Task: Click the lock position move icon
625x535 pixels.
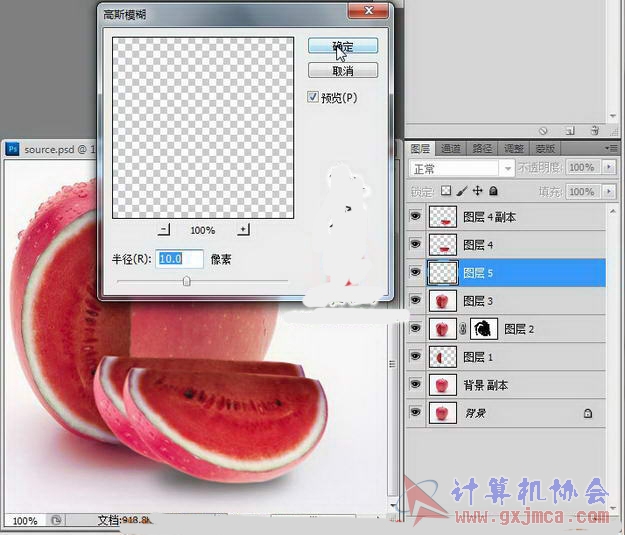Action: 478,191
